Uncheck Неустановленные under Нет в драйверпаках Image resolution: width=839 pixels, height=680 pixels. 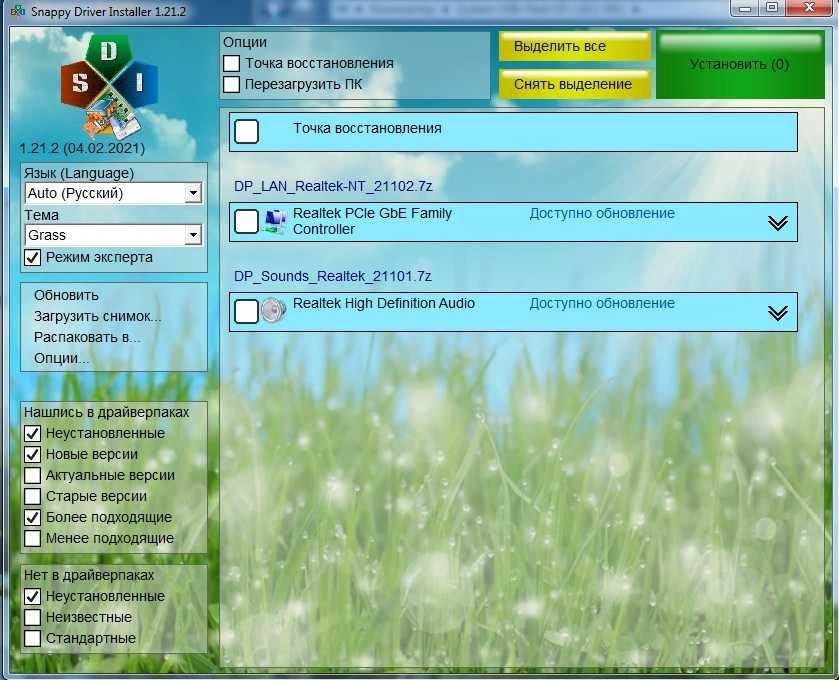click(33, 596)
